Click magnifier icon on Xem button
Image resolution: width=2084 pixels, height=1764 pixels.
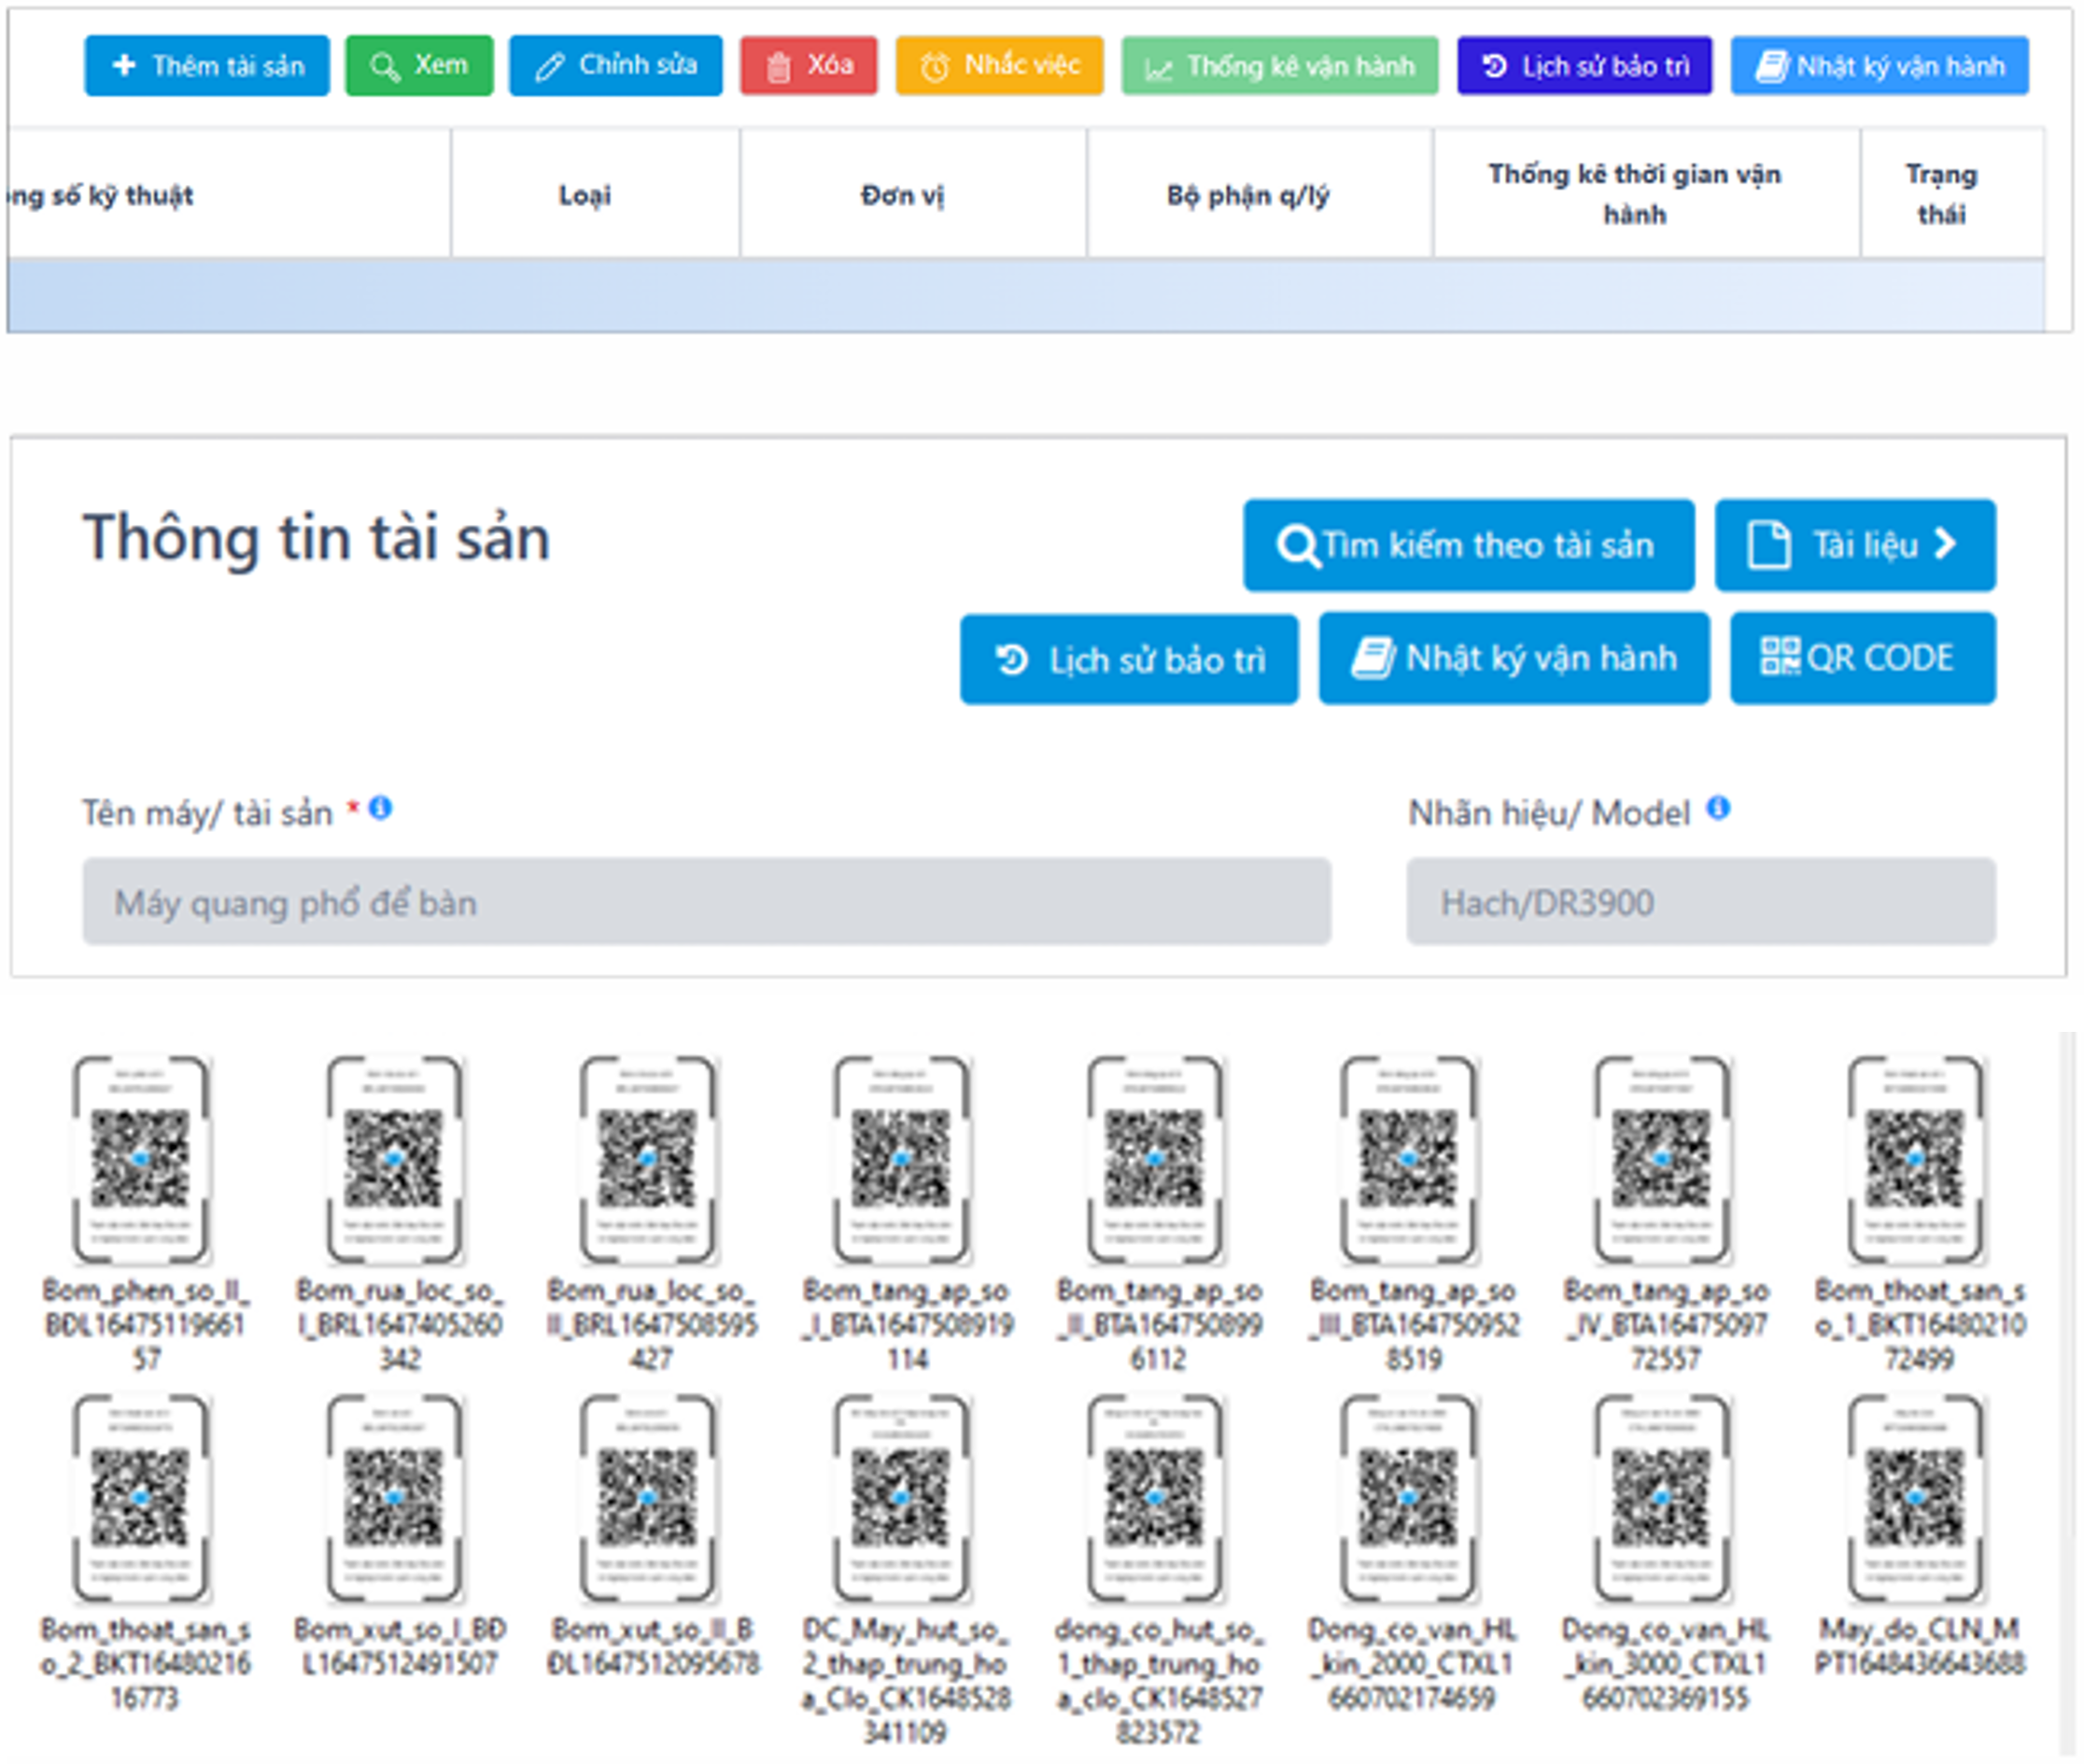click(x=385, y=67)
